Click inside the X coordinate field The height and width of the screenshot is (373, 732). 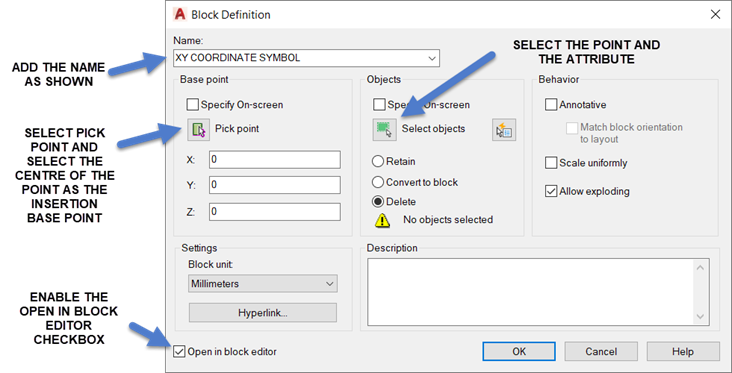275,160
